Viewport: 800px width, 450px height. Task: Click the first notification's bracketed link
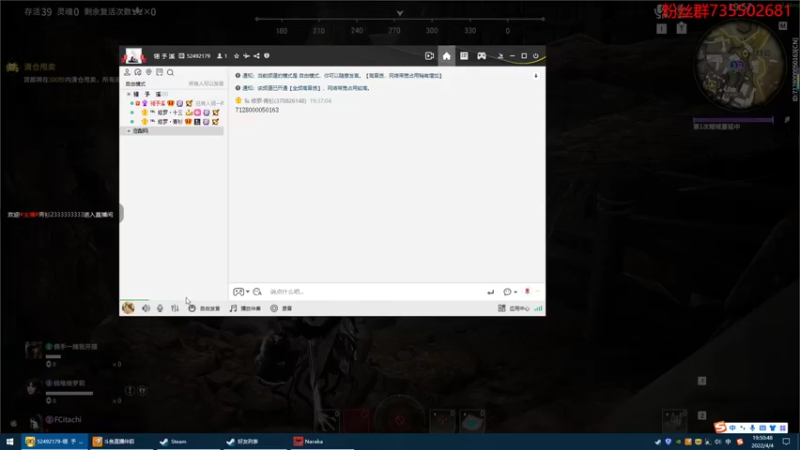tap(404, 76)
